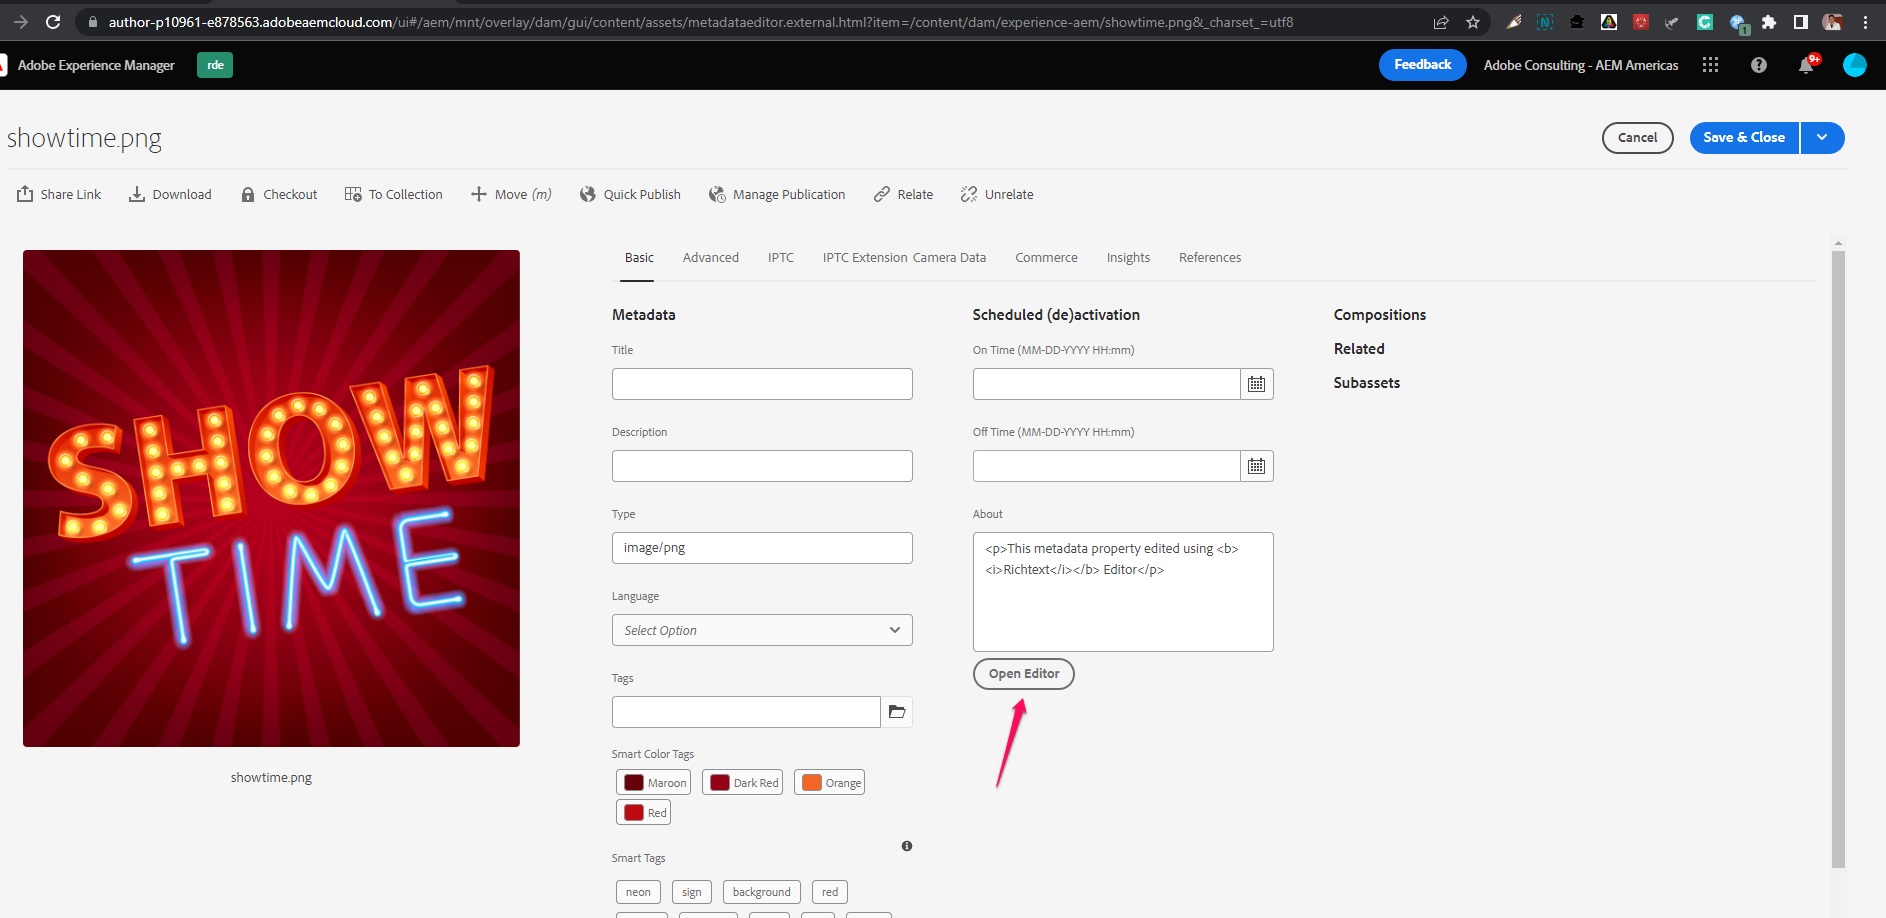1886x918 pixels.
Task: Toggle the browser side panel icon
Action: 1801,22
